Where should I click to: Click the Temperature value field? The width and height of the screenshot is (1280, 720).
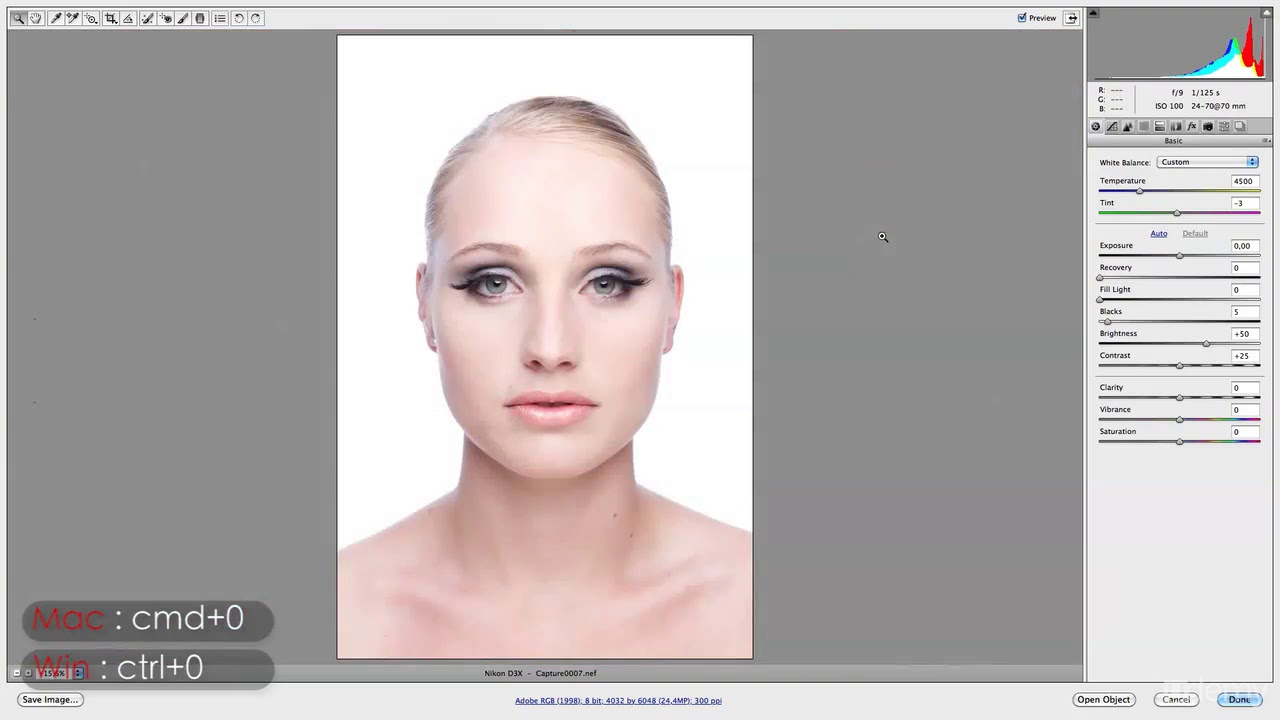pos(1245,182)
